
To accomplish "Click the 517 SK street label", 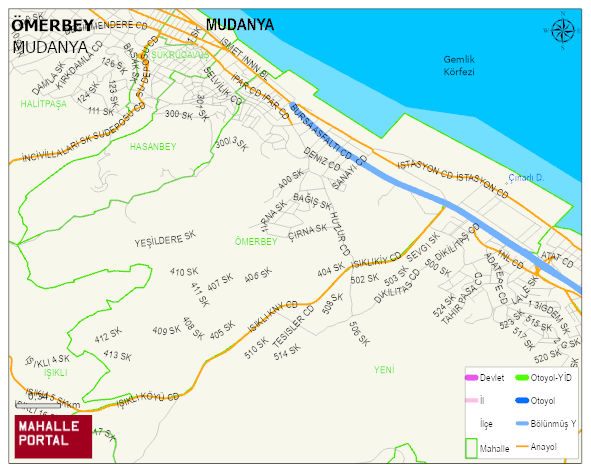I will 524,338.
